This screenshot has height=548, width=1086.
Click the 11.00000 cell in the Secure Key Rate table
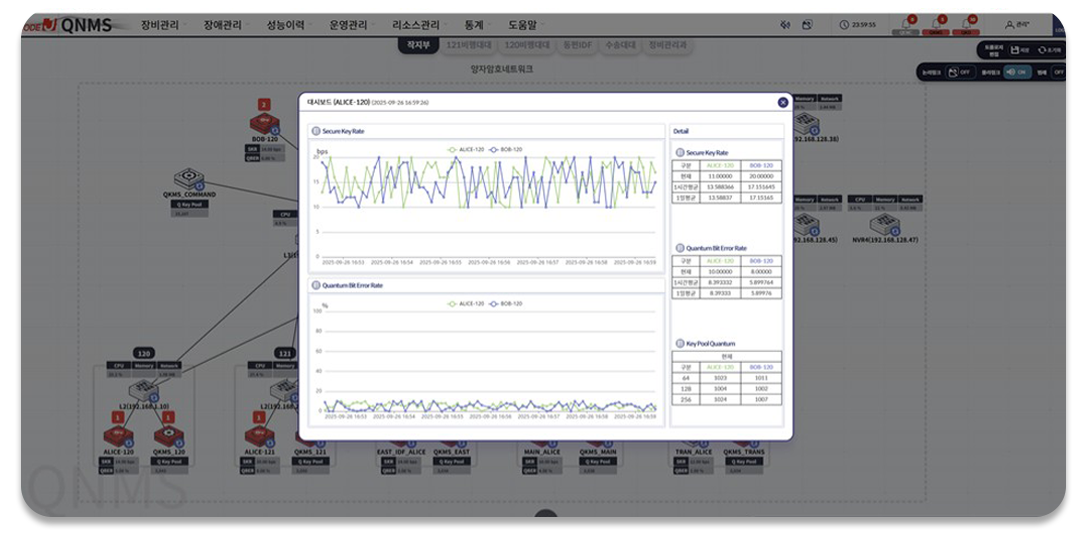click(720, 177)
